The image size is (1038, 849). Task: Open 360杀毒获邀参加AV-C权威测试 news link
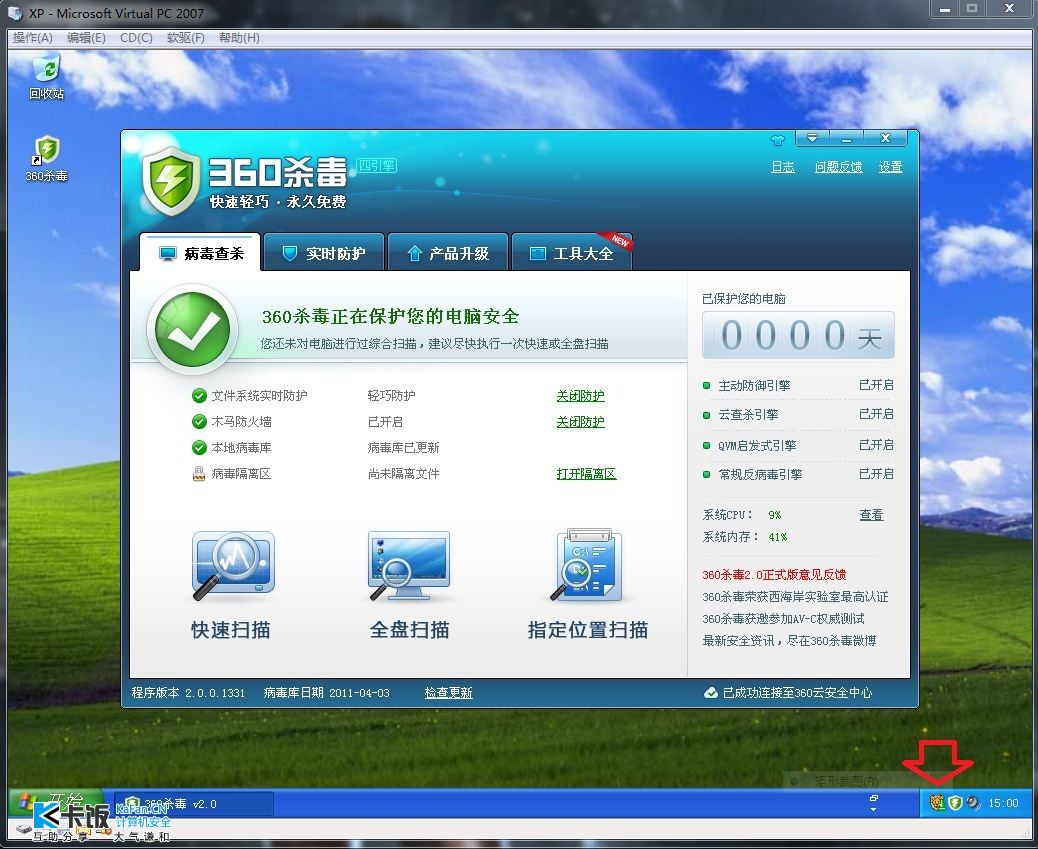pyautogui.click(x=783, y=619)
